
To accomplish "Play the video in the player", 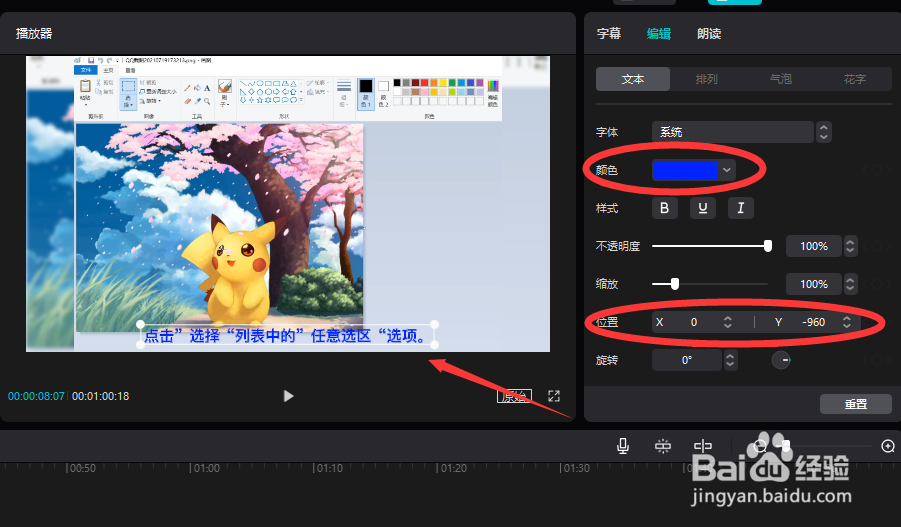I will click(288, 396).
